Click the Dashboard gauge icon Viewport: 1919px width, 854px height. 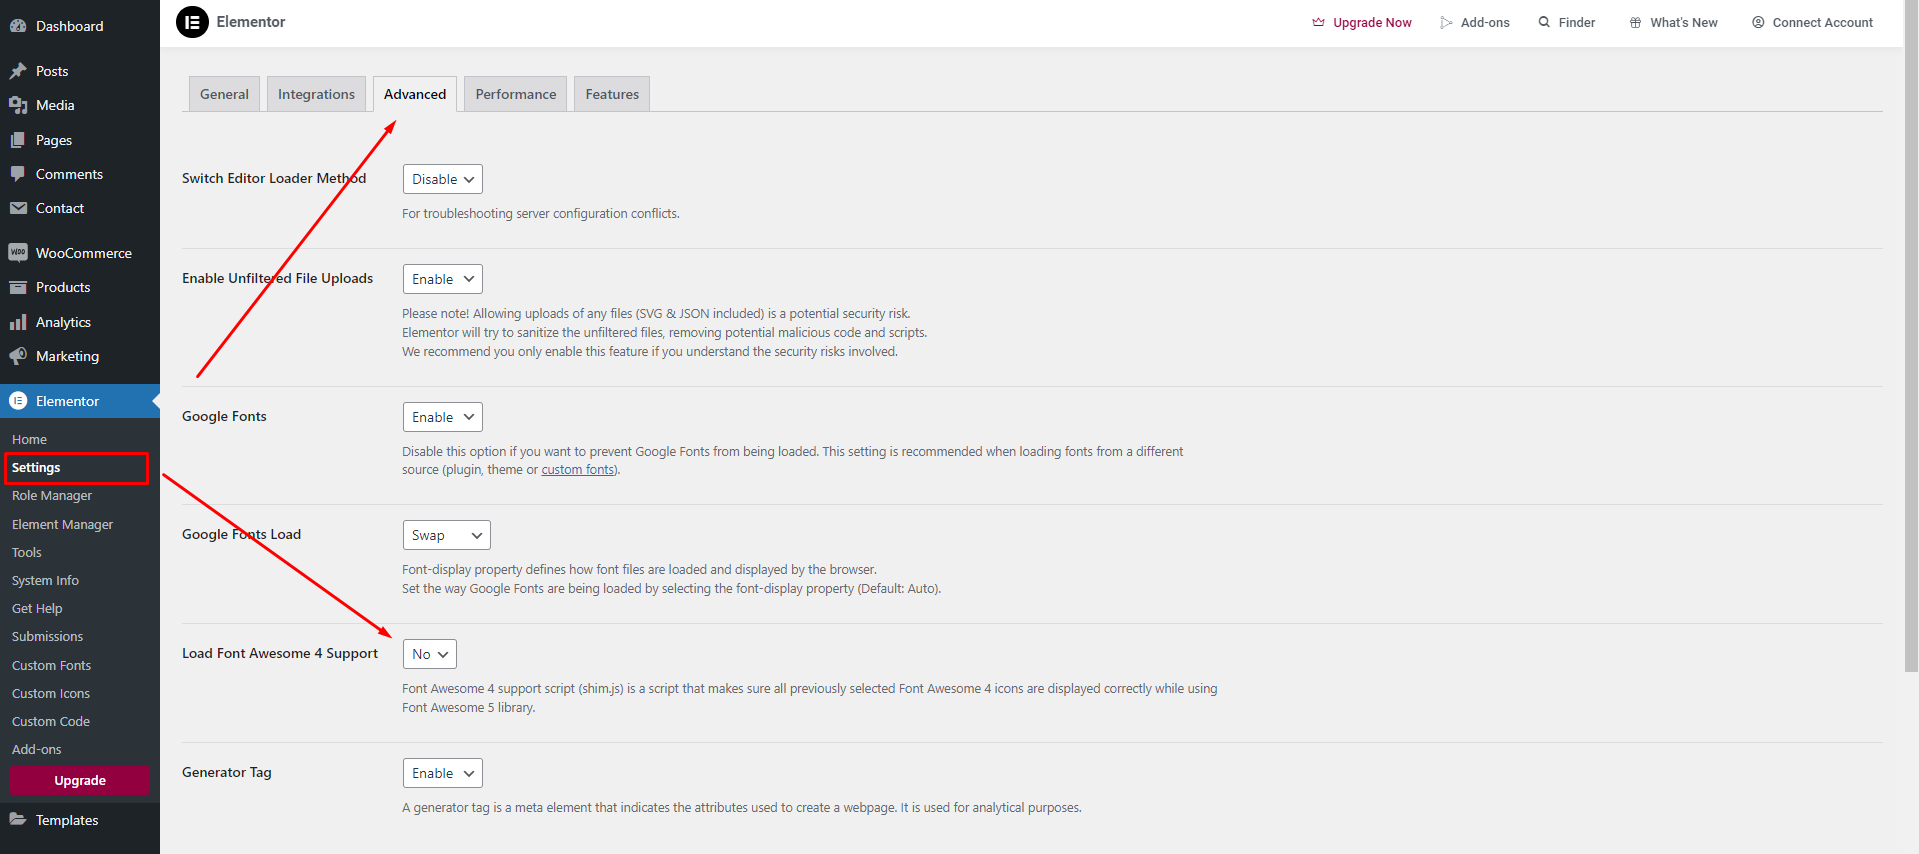(18, 26)
